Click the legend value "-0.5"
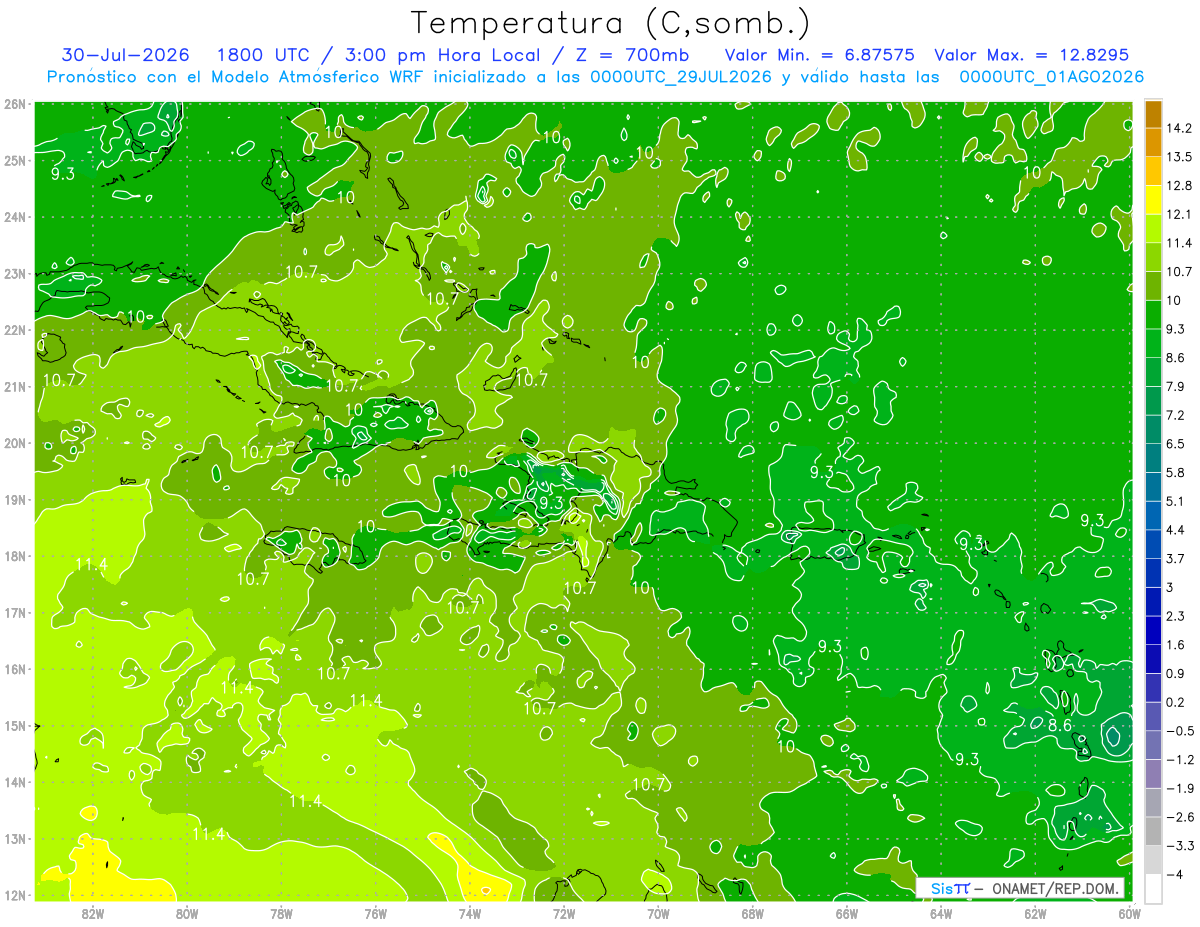Screen dimensions: 1200x927 tap(1179, 731)
